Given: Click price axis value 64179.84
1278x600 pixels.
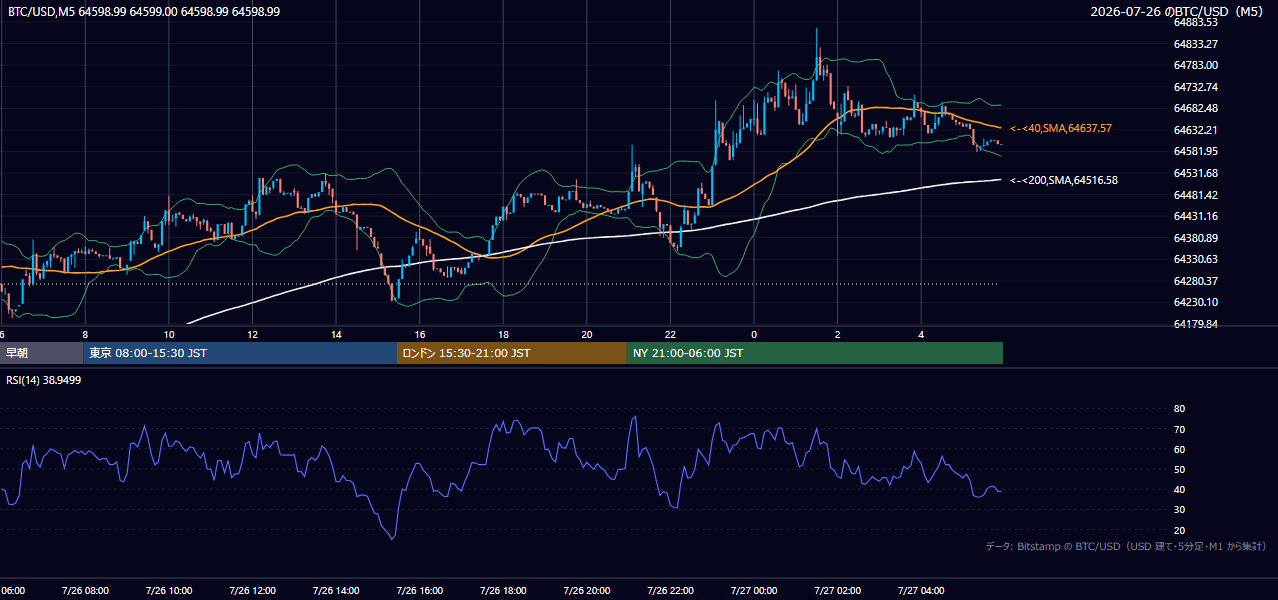Looking at the screenshot, I should click(x=1195, y=324).
